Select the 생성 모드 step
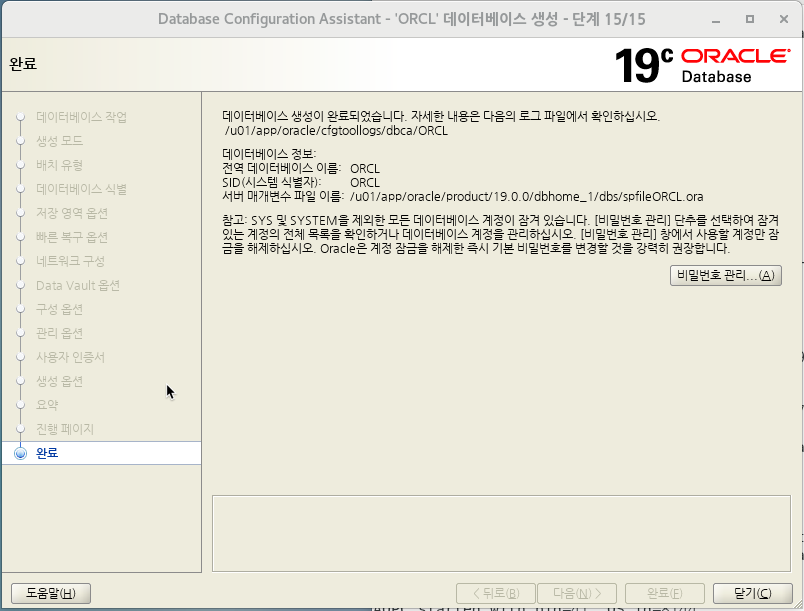This screenshot has width=804, height=611. [59, 141]
